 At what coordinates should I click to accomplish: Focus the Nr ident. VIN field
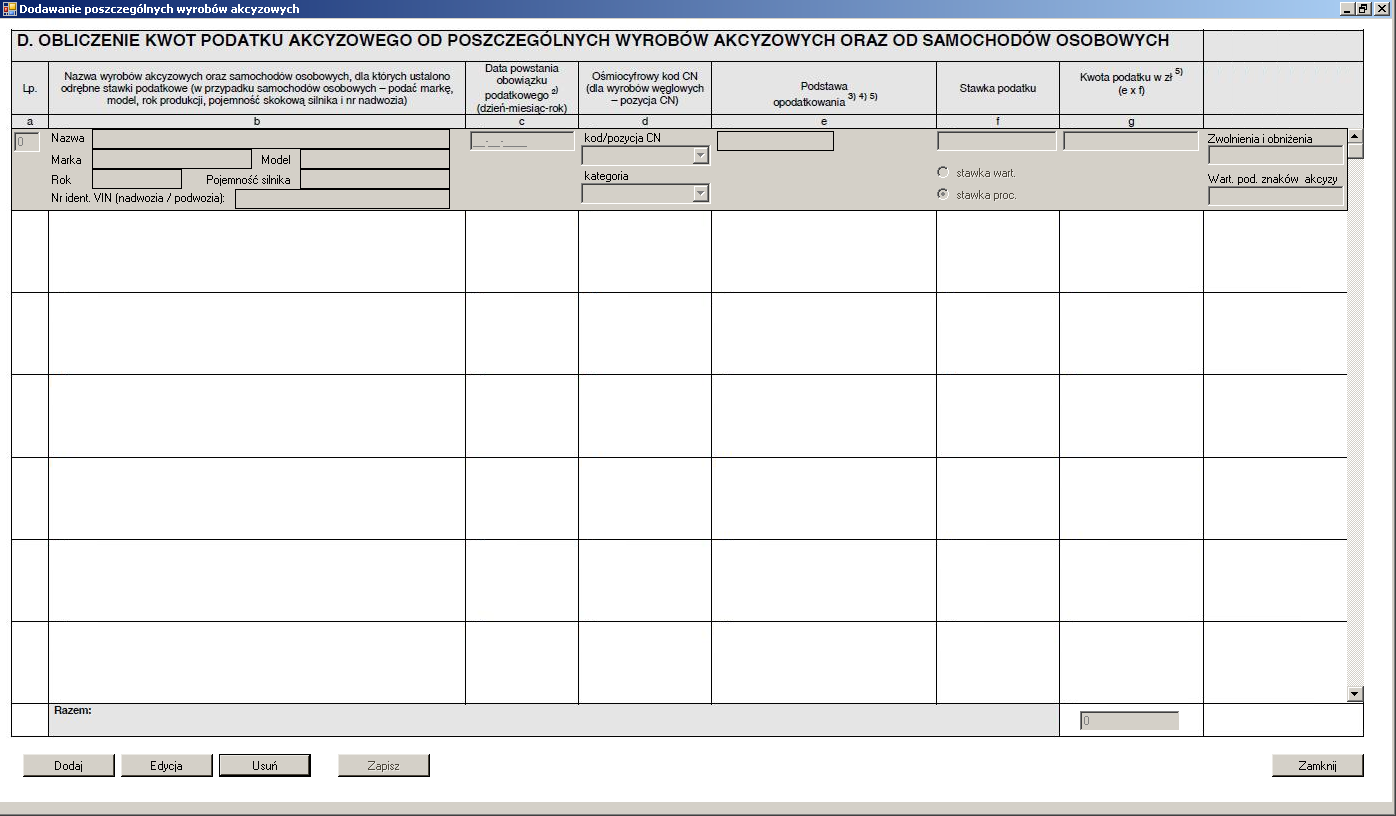pos(342,199)
